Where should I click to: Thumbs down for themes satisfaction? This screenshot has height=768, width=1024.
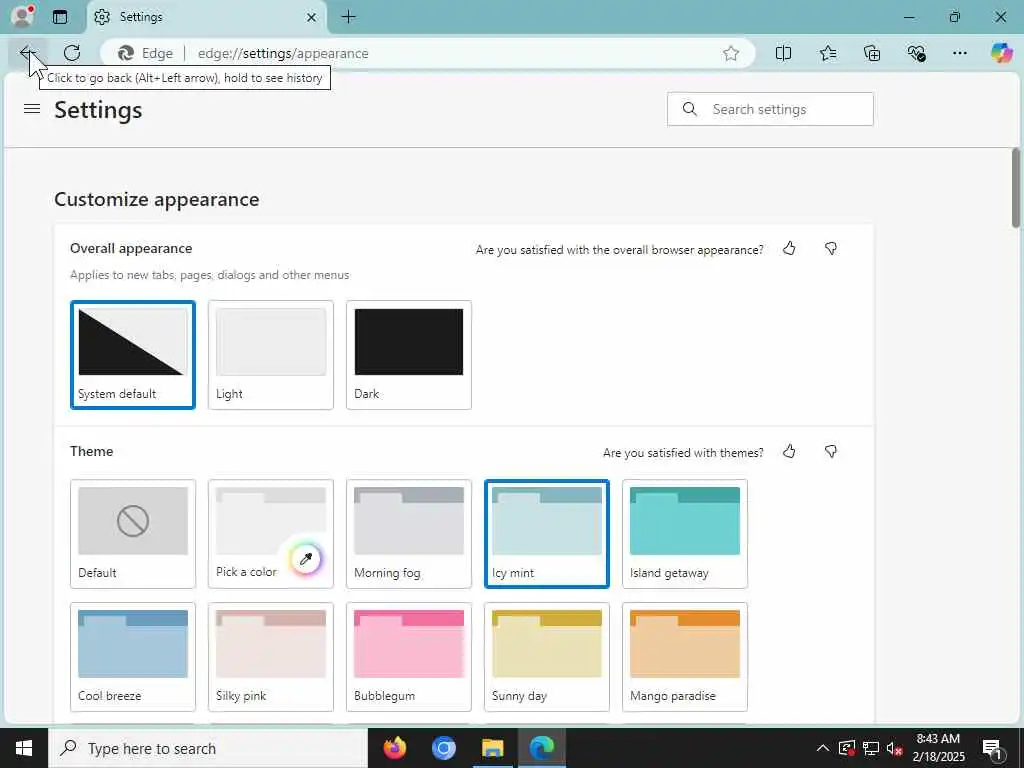tap(831, 451)
